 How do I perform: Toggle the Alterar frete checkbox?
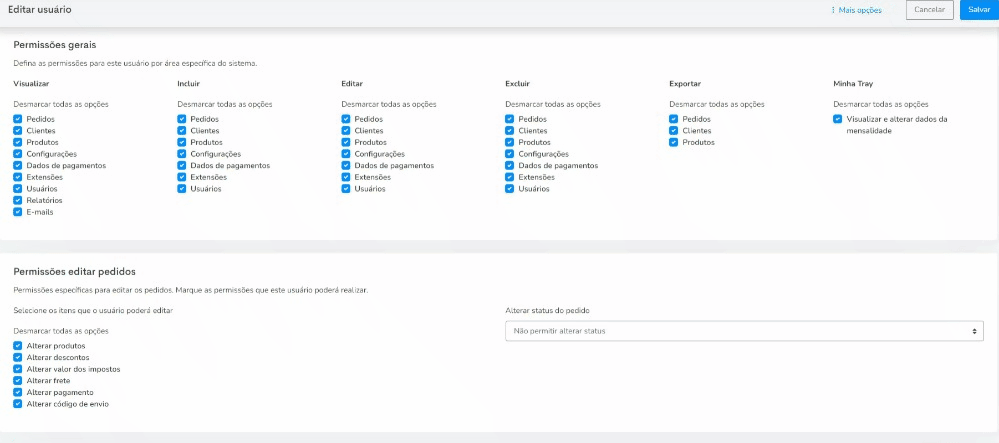(x=18, y=381)
